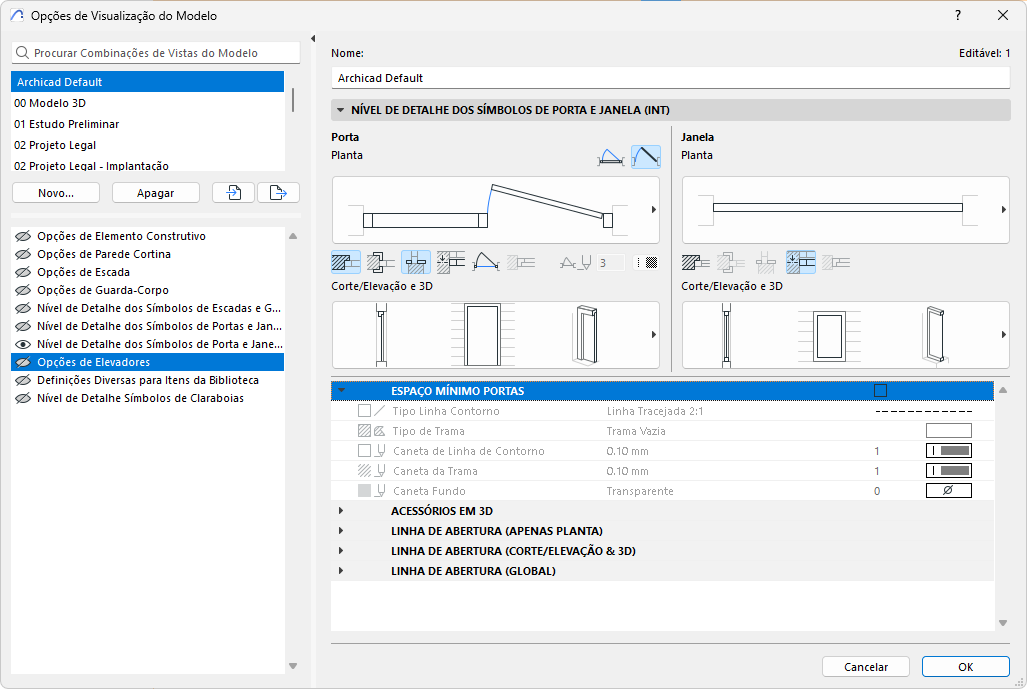Screen dimensions: 1027x689
Task: Select the highlighted door opening line icon
Action: click(x=646, y=157)
